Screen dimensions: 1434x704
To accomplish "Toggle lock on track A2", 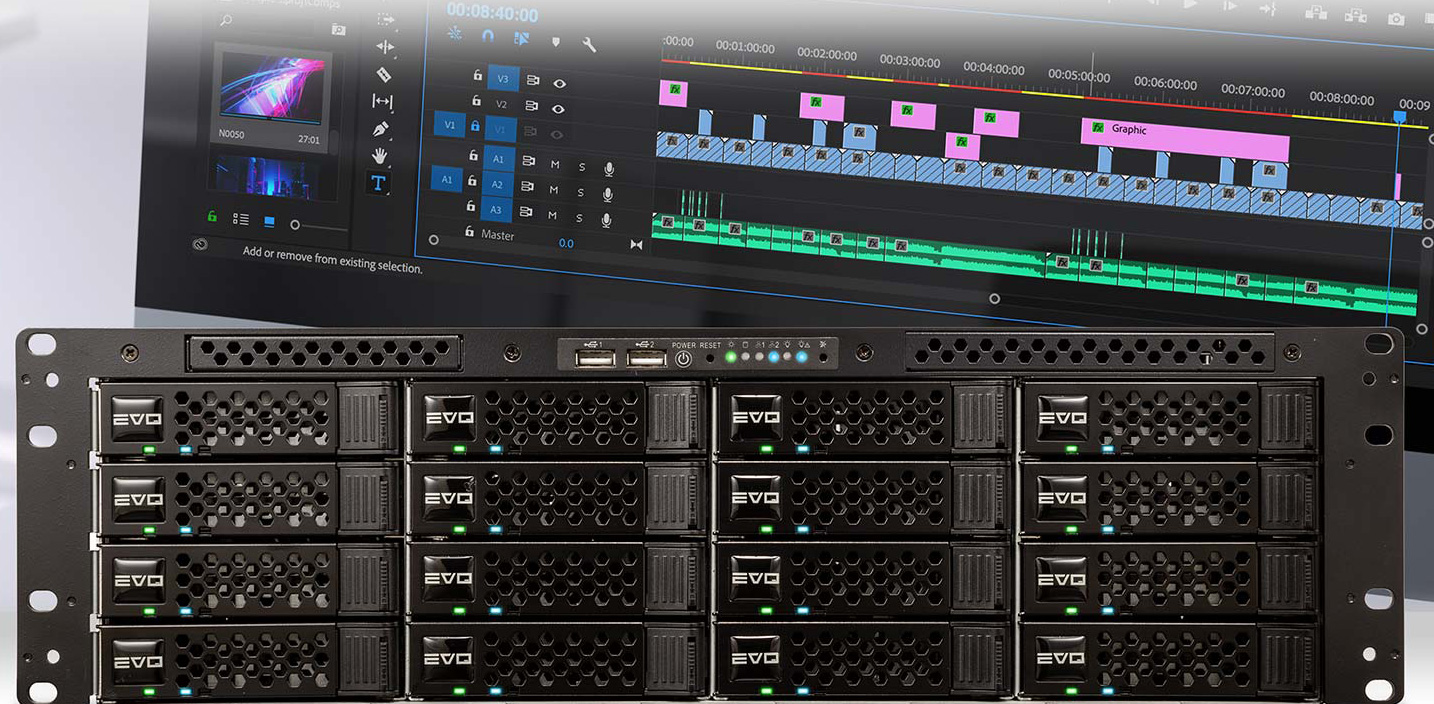I will (x=472, y=181).
